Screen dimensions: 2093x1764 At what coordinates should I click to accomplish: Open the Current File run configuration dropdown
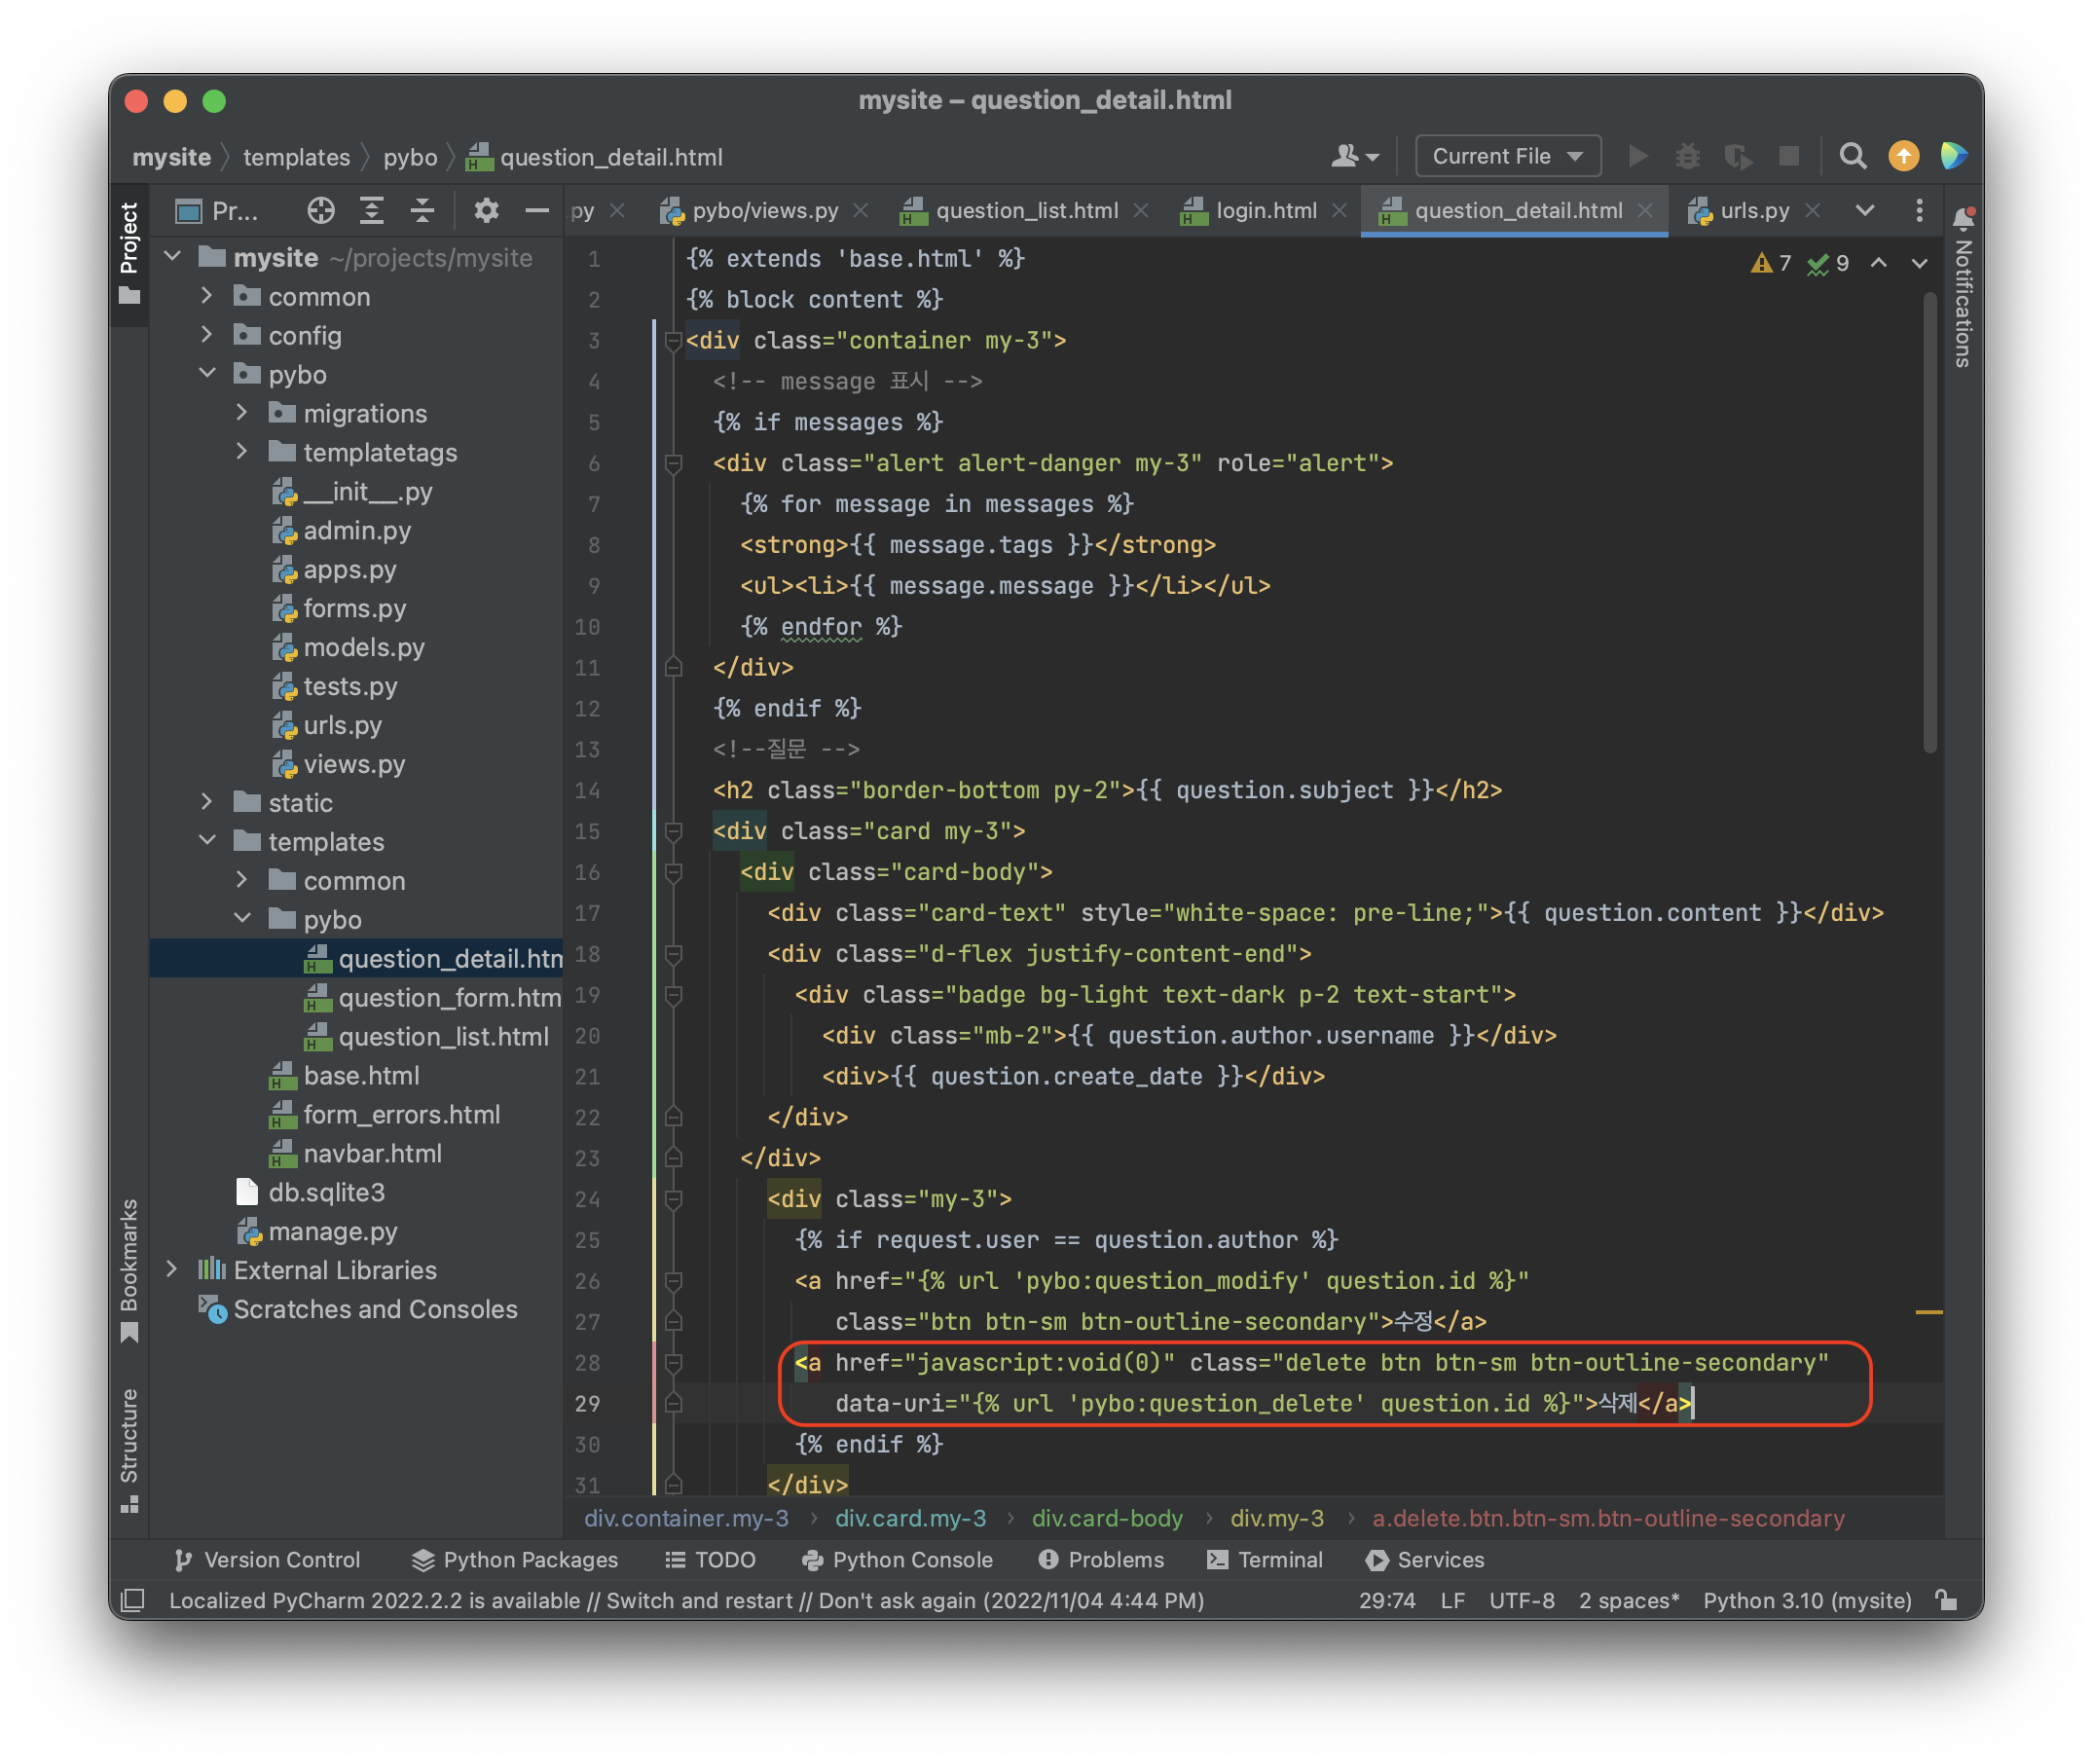(x=1507, y=157)
